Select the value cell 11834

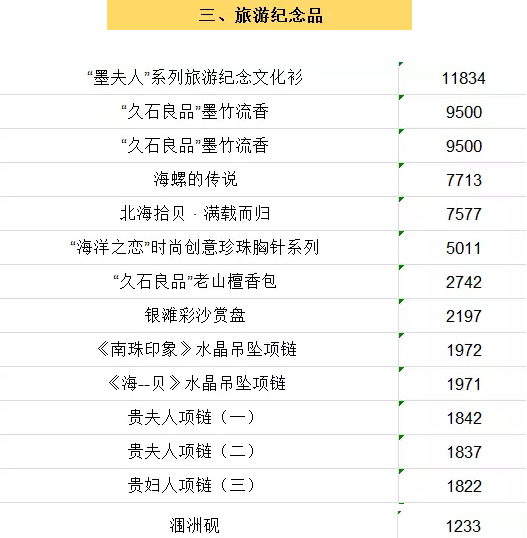point(462,78)
